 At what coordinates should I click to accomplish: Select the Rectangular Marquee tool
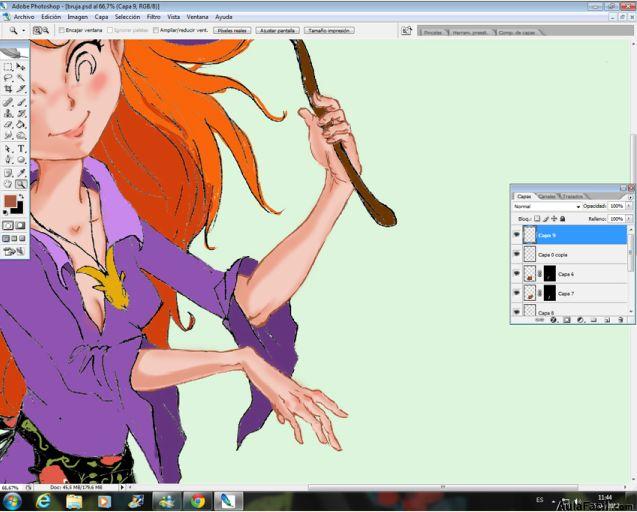8,67
